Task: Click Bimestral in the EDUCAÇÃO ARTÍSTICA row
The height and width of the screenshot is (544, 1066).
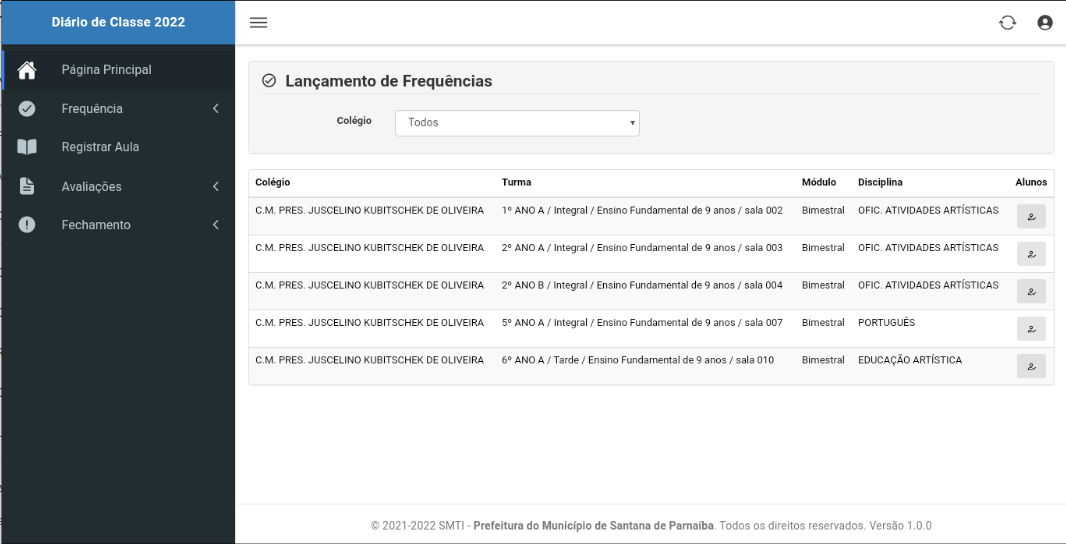Action: coord(823,360)
